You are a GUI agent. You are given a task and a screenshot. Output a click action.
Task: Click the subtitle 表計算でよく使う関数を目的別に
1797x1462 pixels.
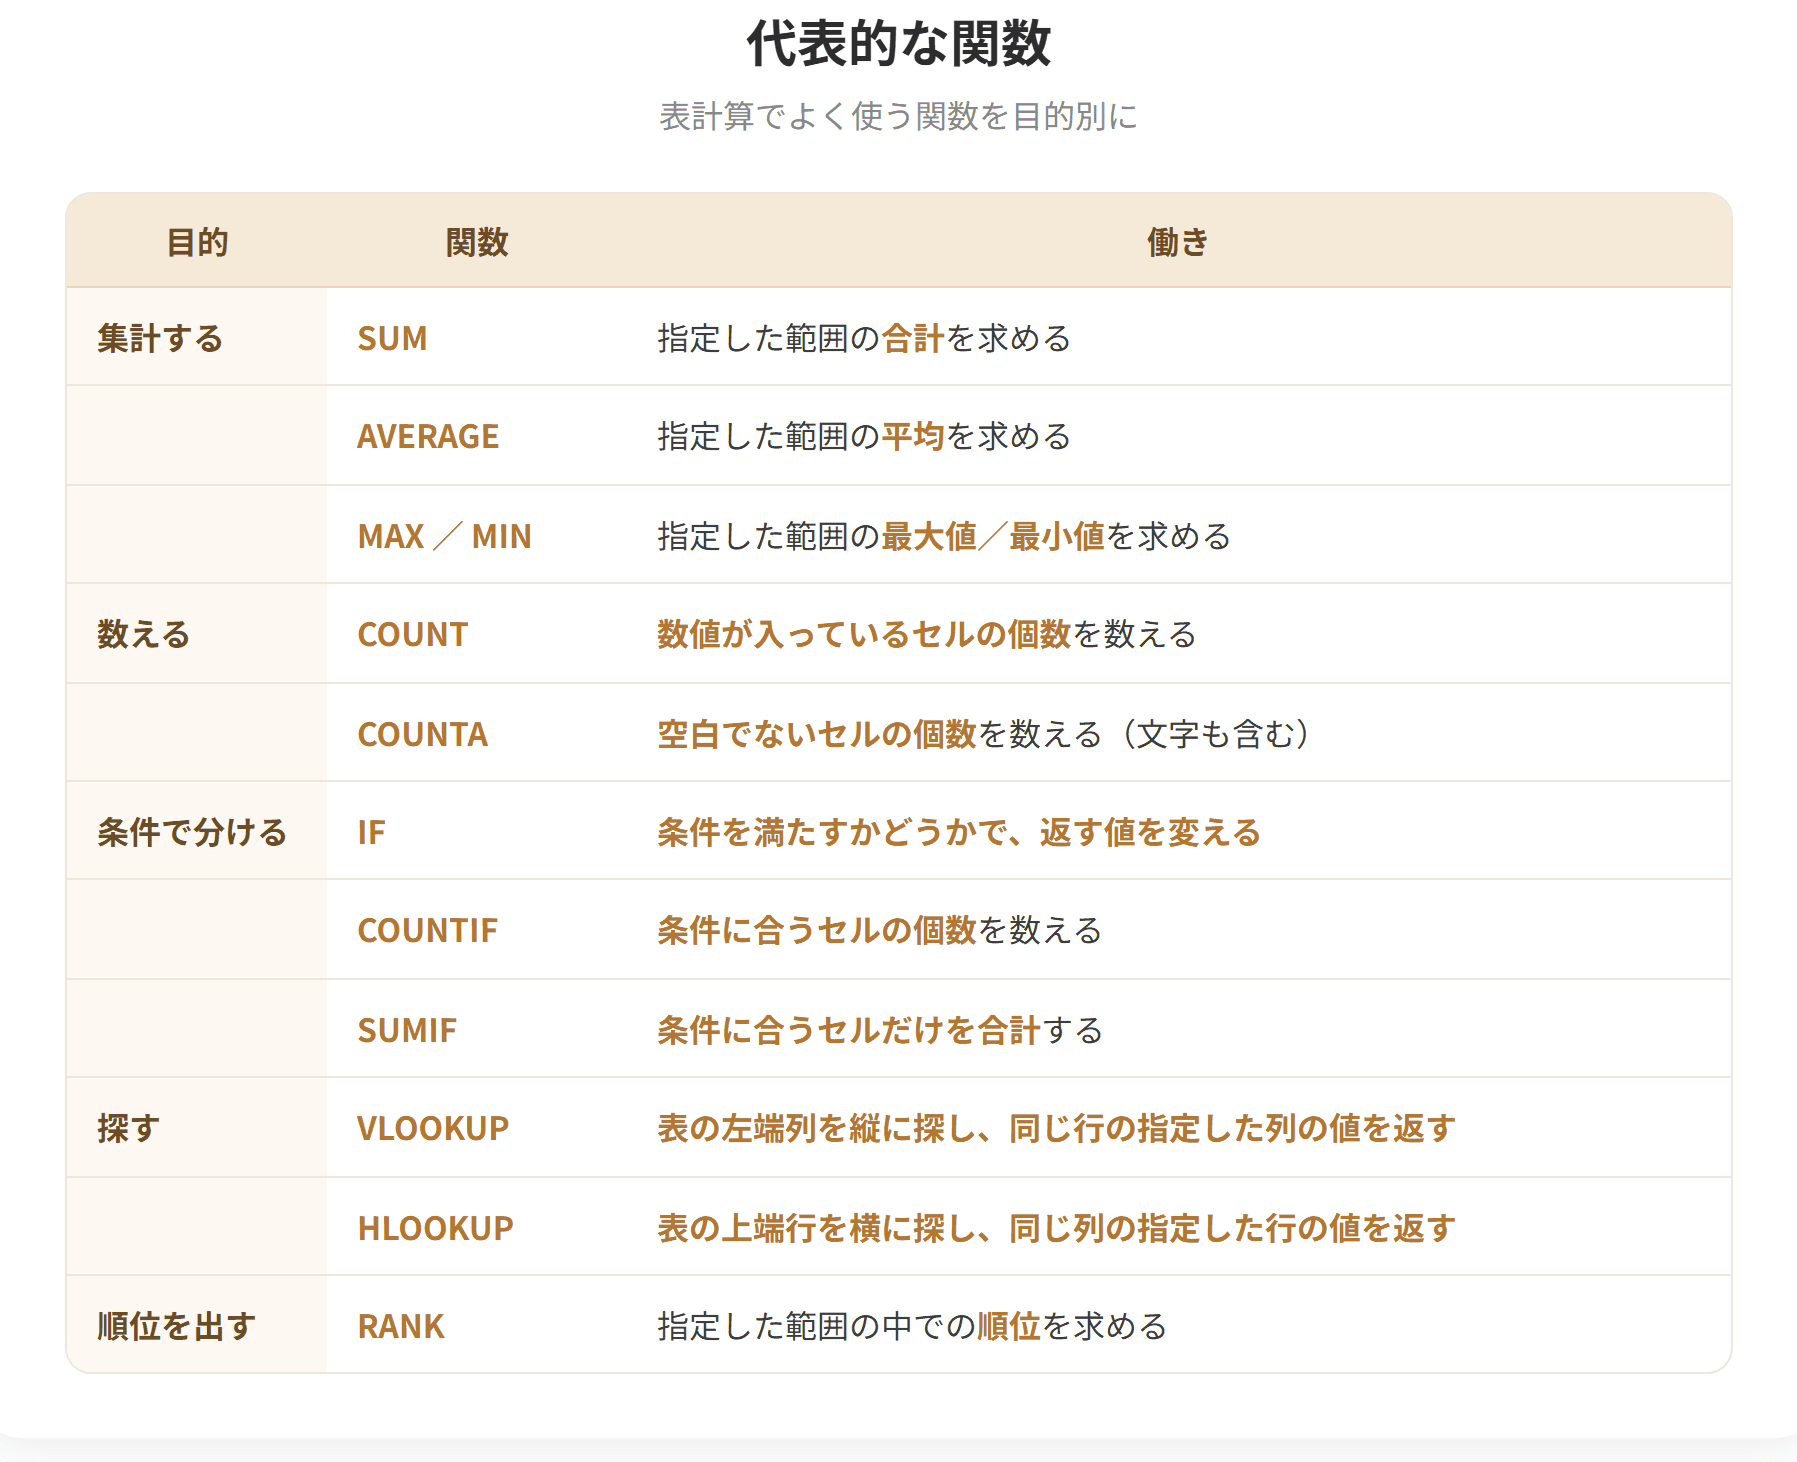pyautogui.click(x=898, y=116)
